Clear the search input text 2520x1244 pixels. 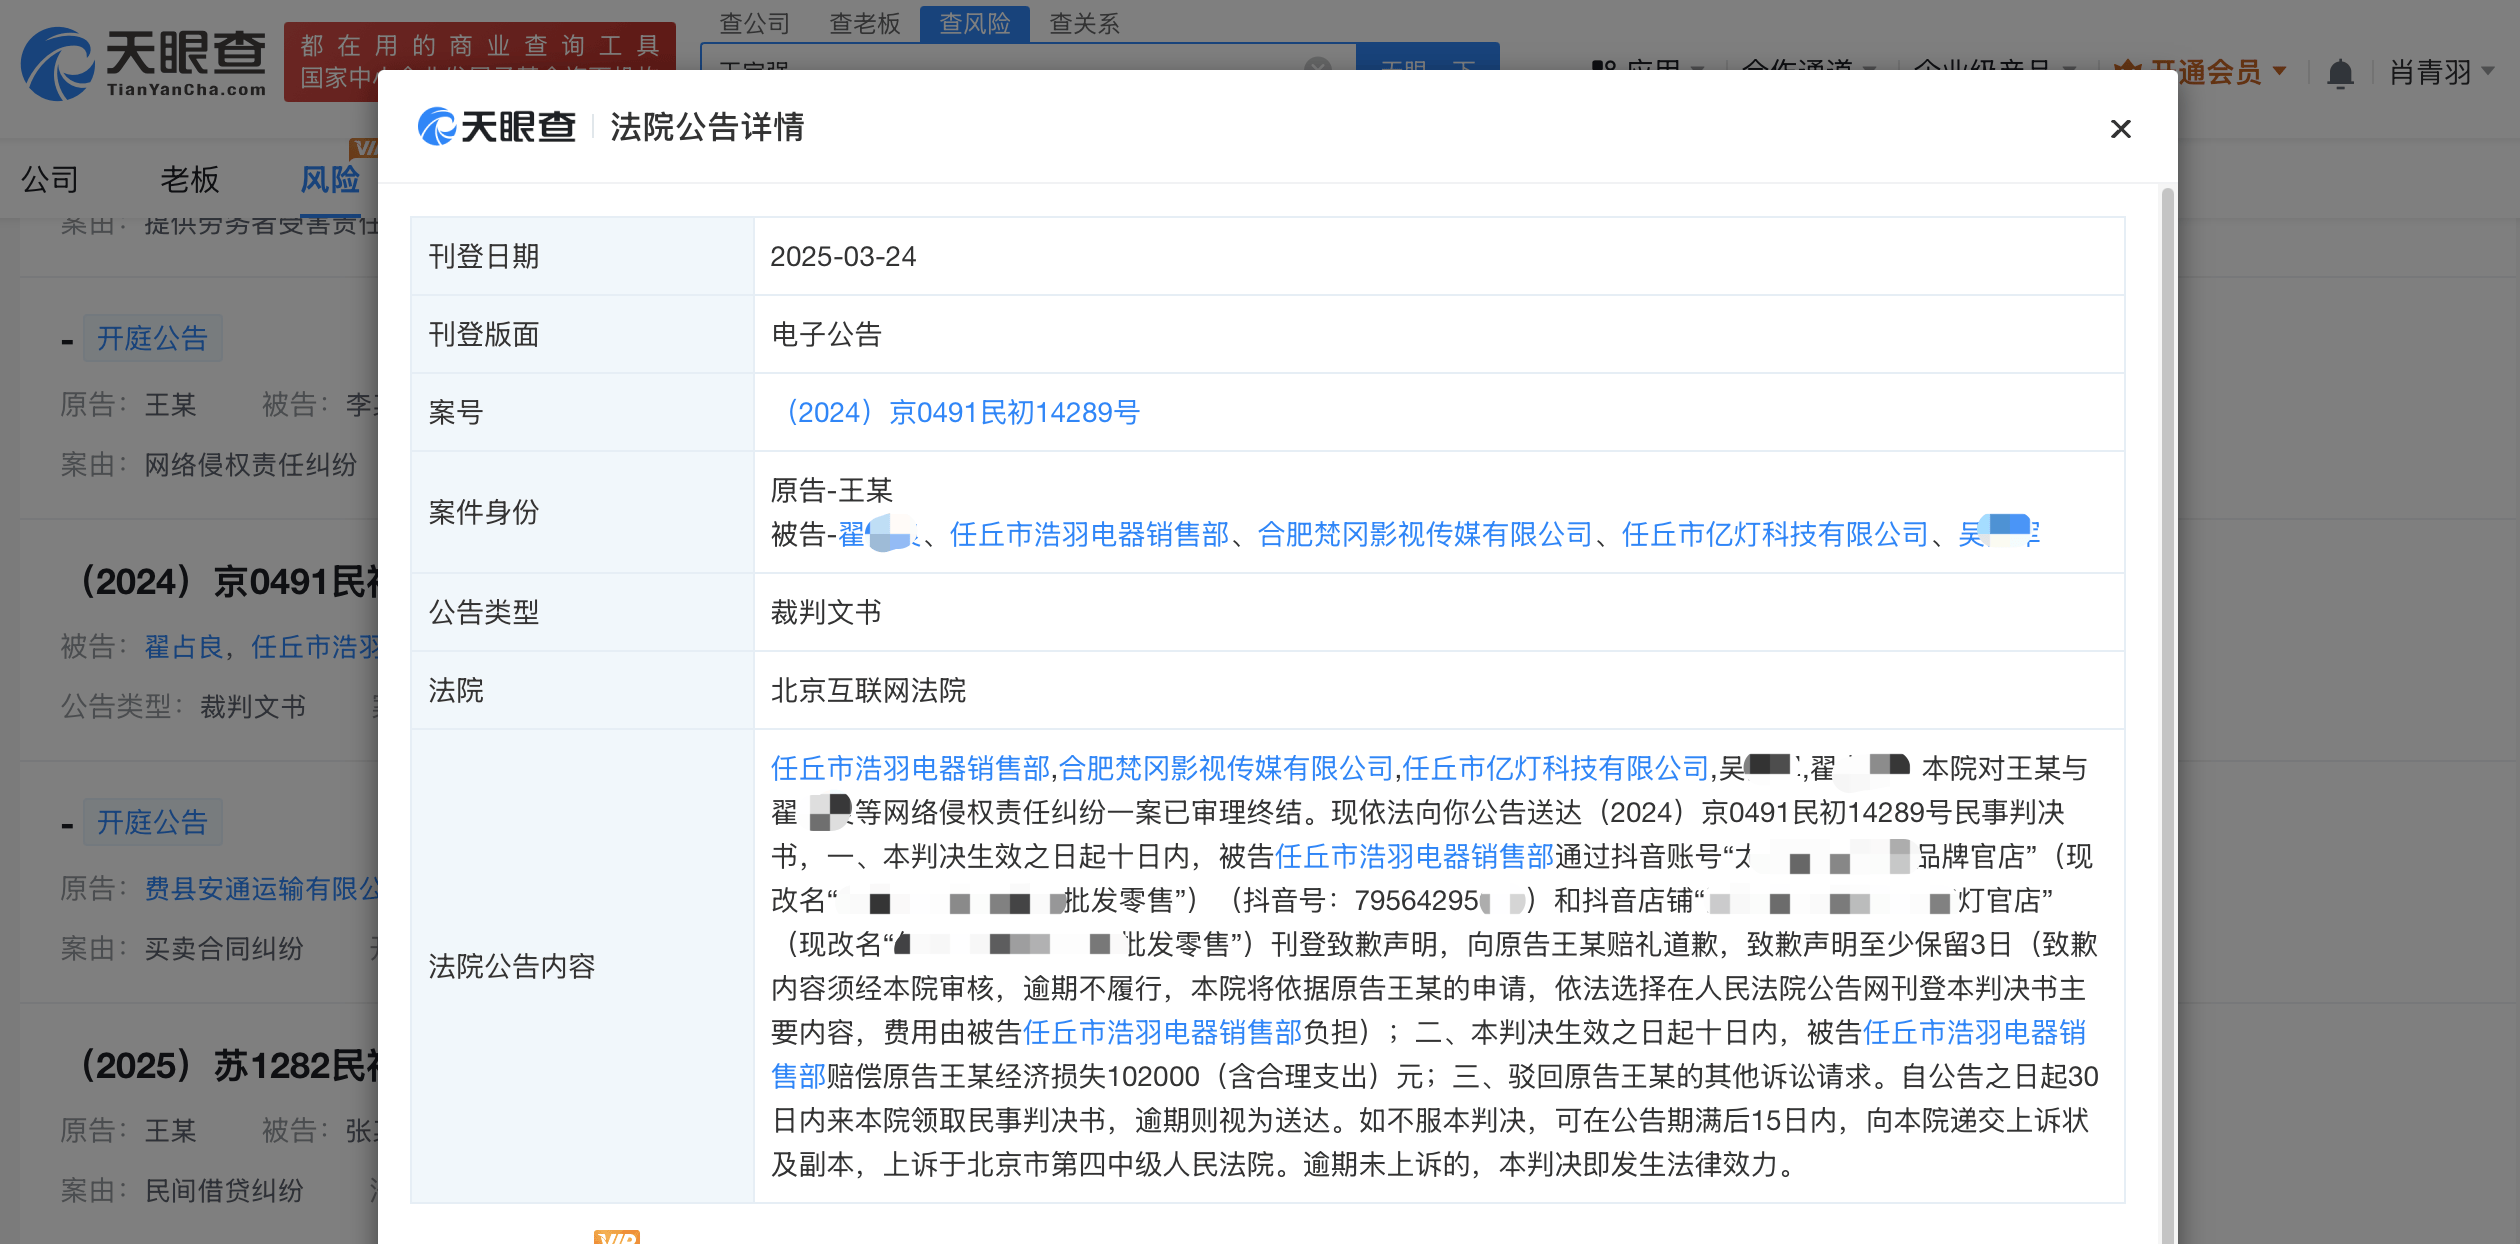point(1318,68)
